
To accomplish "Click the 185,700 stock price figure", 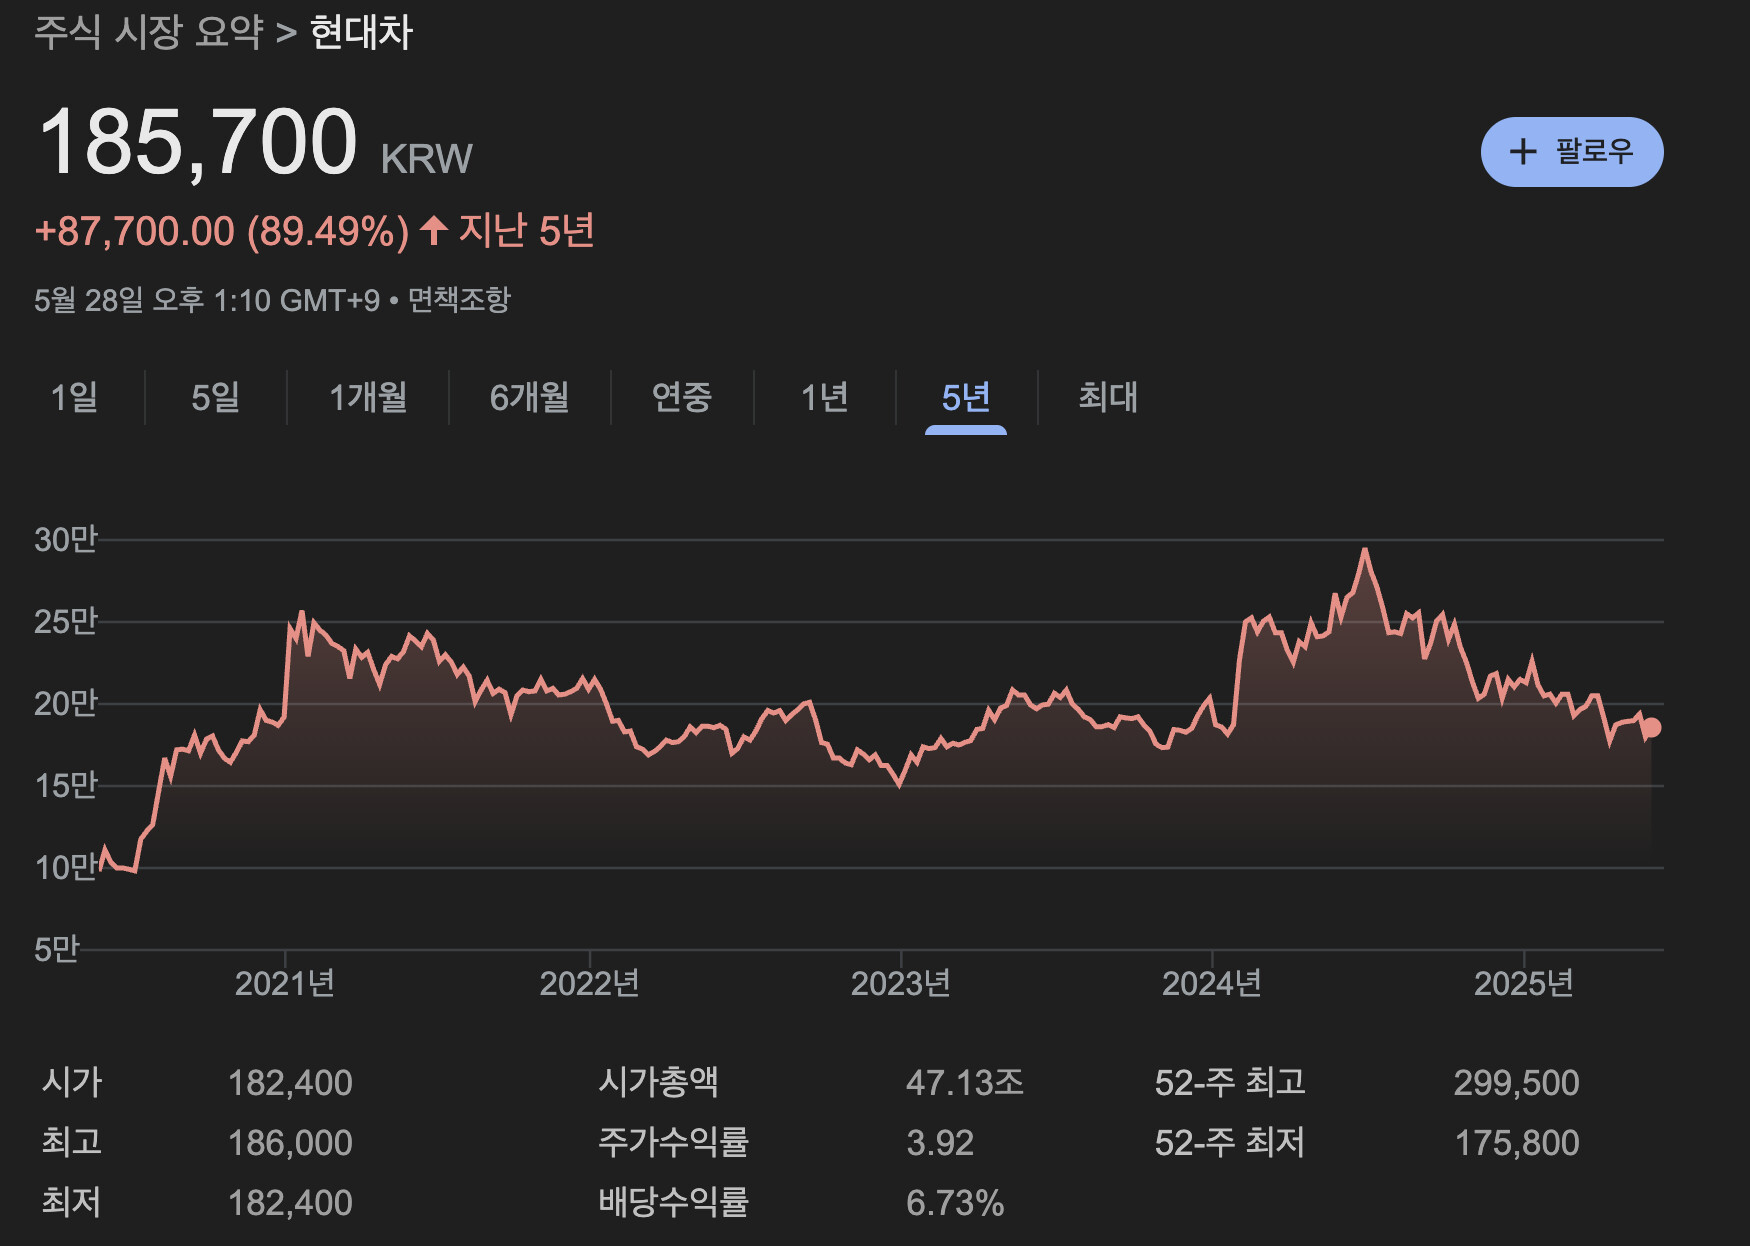I will (x=198, y=142).
